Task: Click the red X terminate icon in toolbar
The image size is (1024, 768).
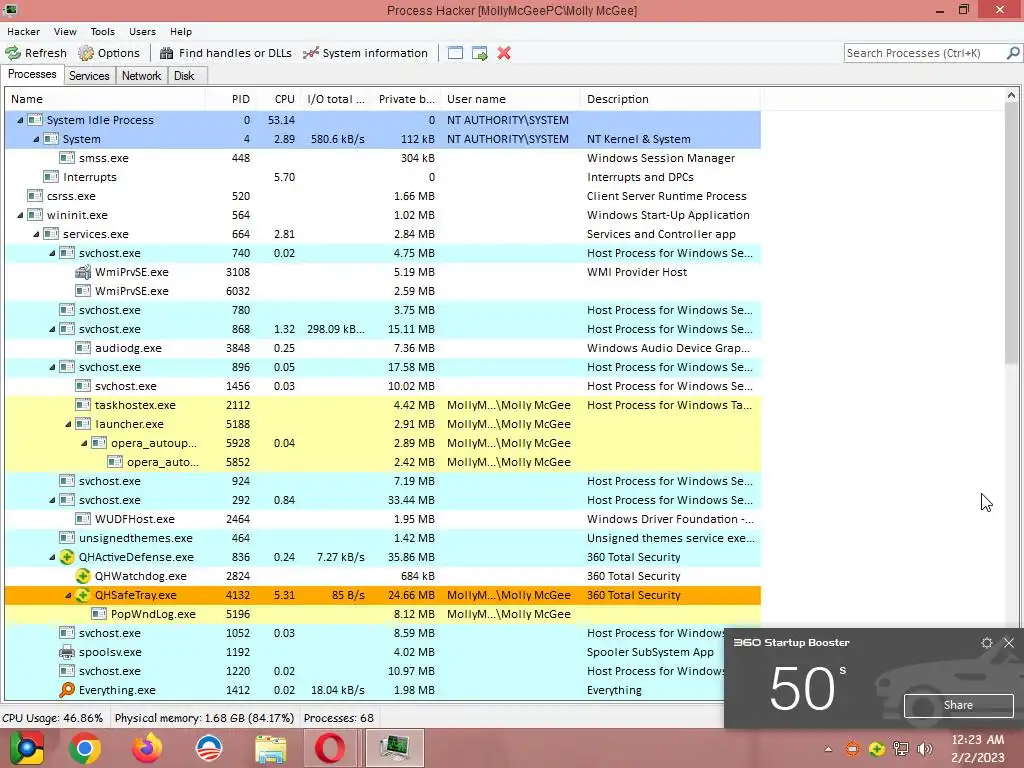Action: point(504,53)
